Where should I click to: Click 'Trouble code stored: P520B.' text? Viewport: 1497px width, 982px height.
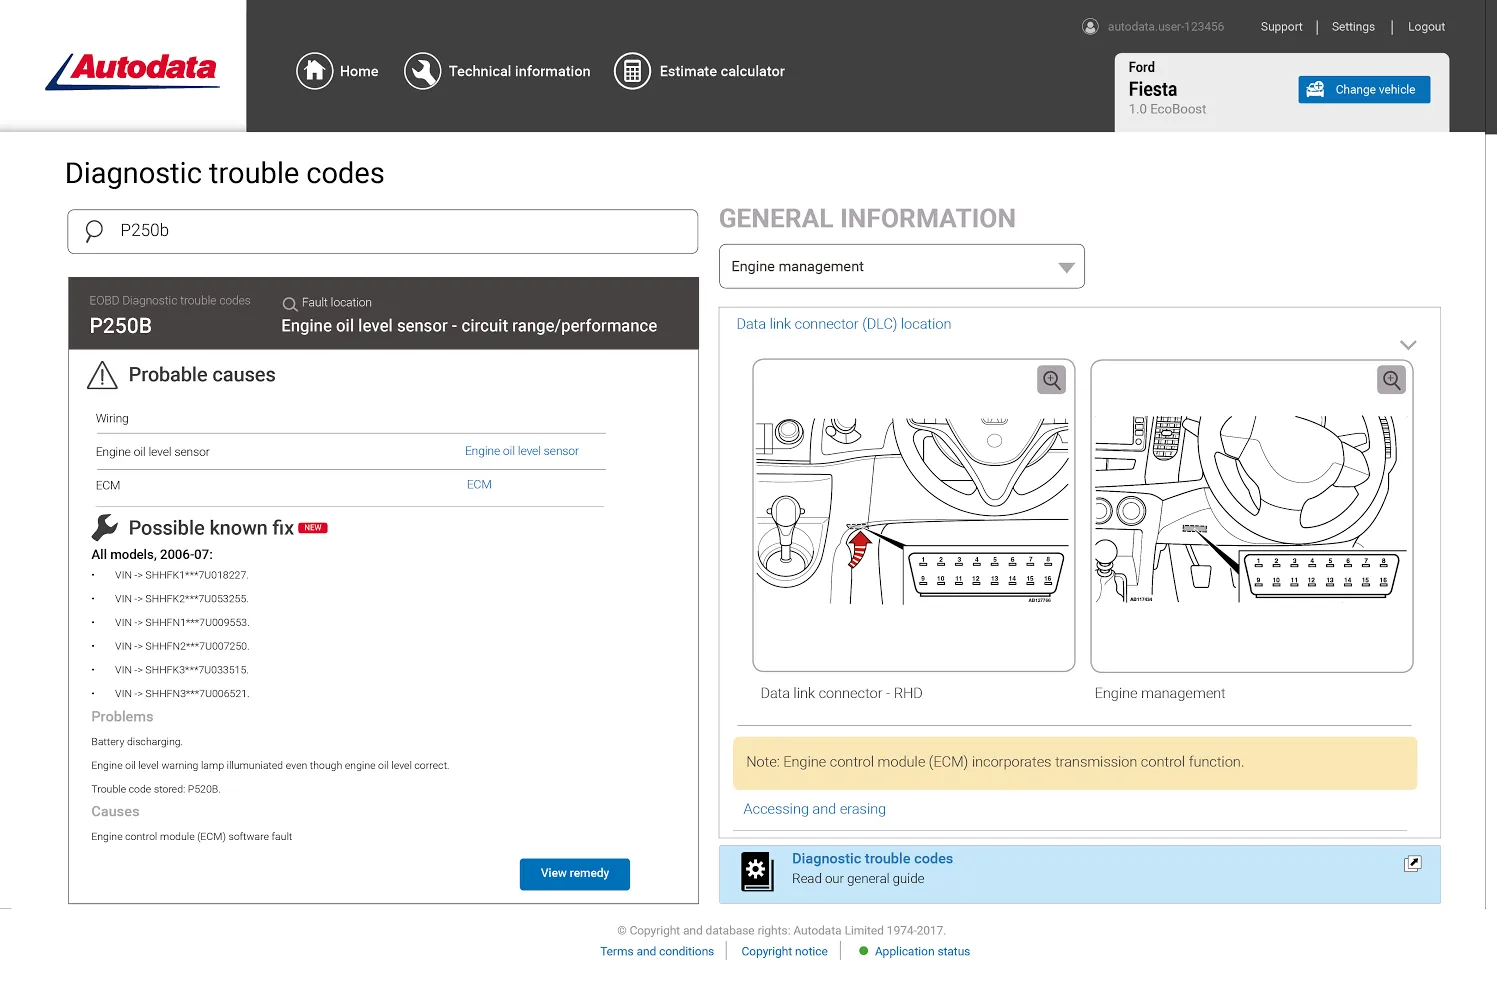(155, 789)
